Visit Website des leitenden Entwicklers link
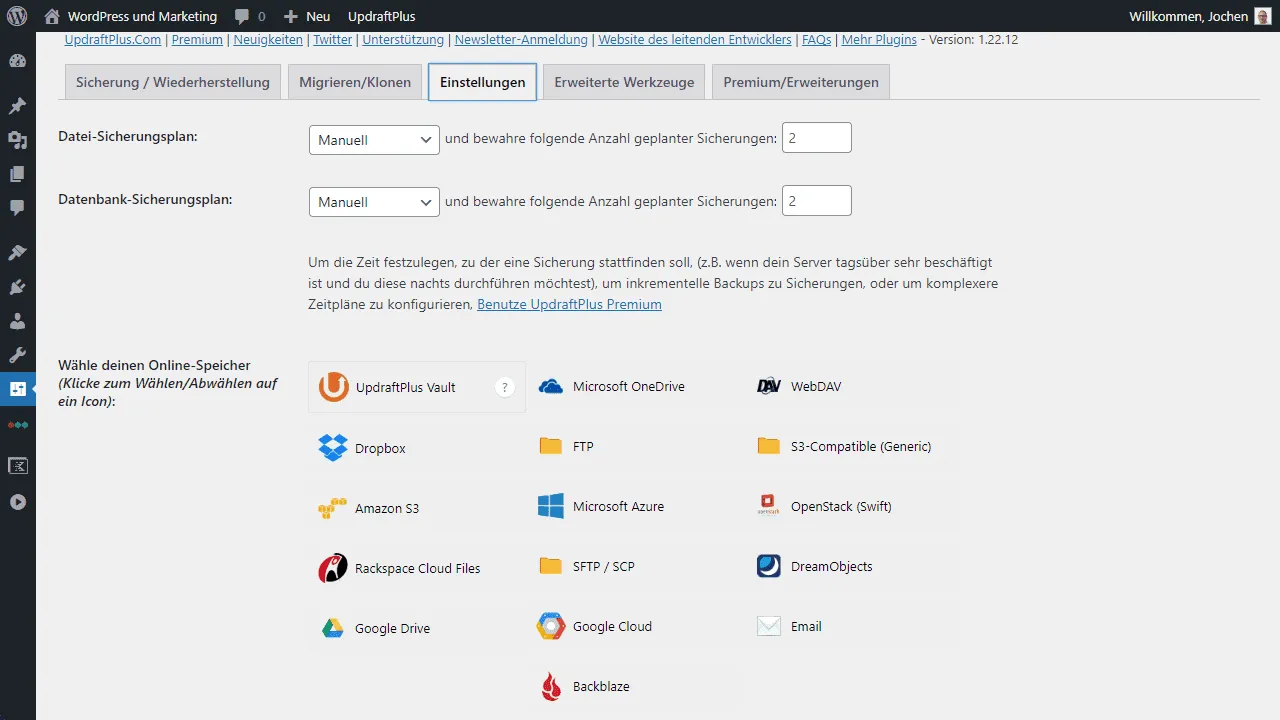Image resolution: width=1280 pixels, height=720 pixels. (x=694, y=40)
